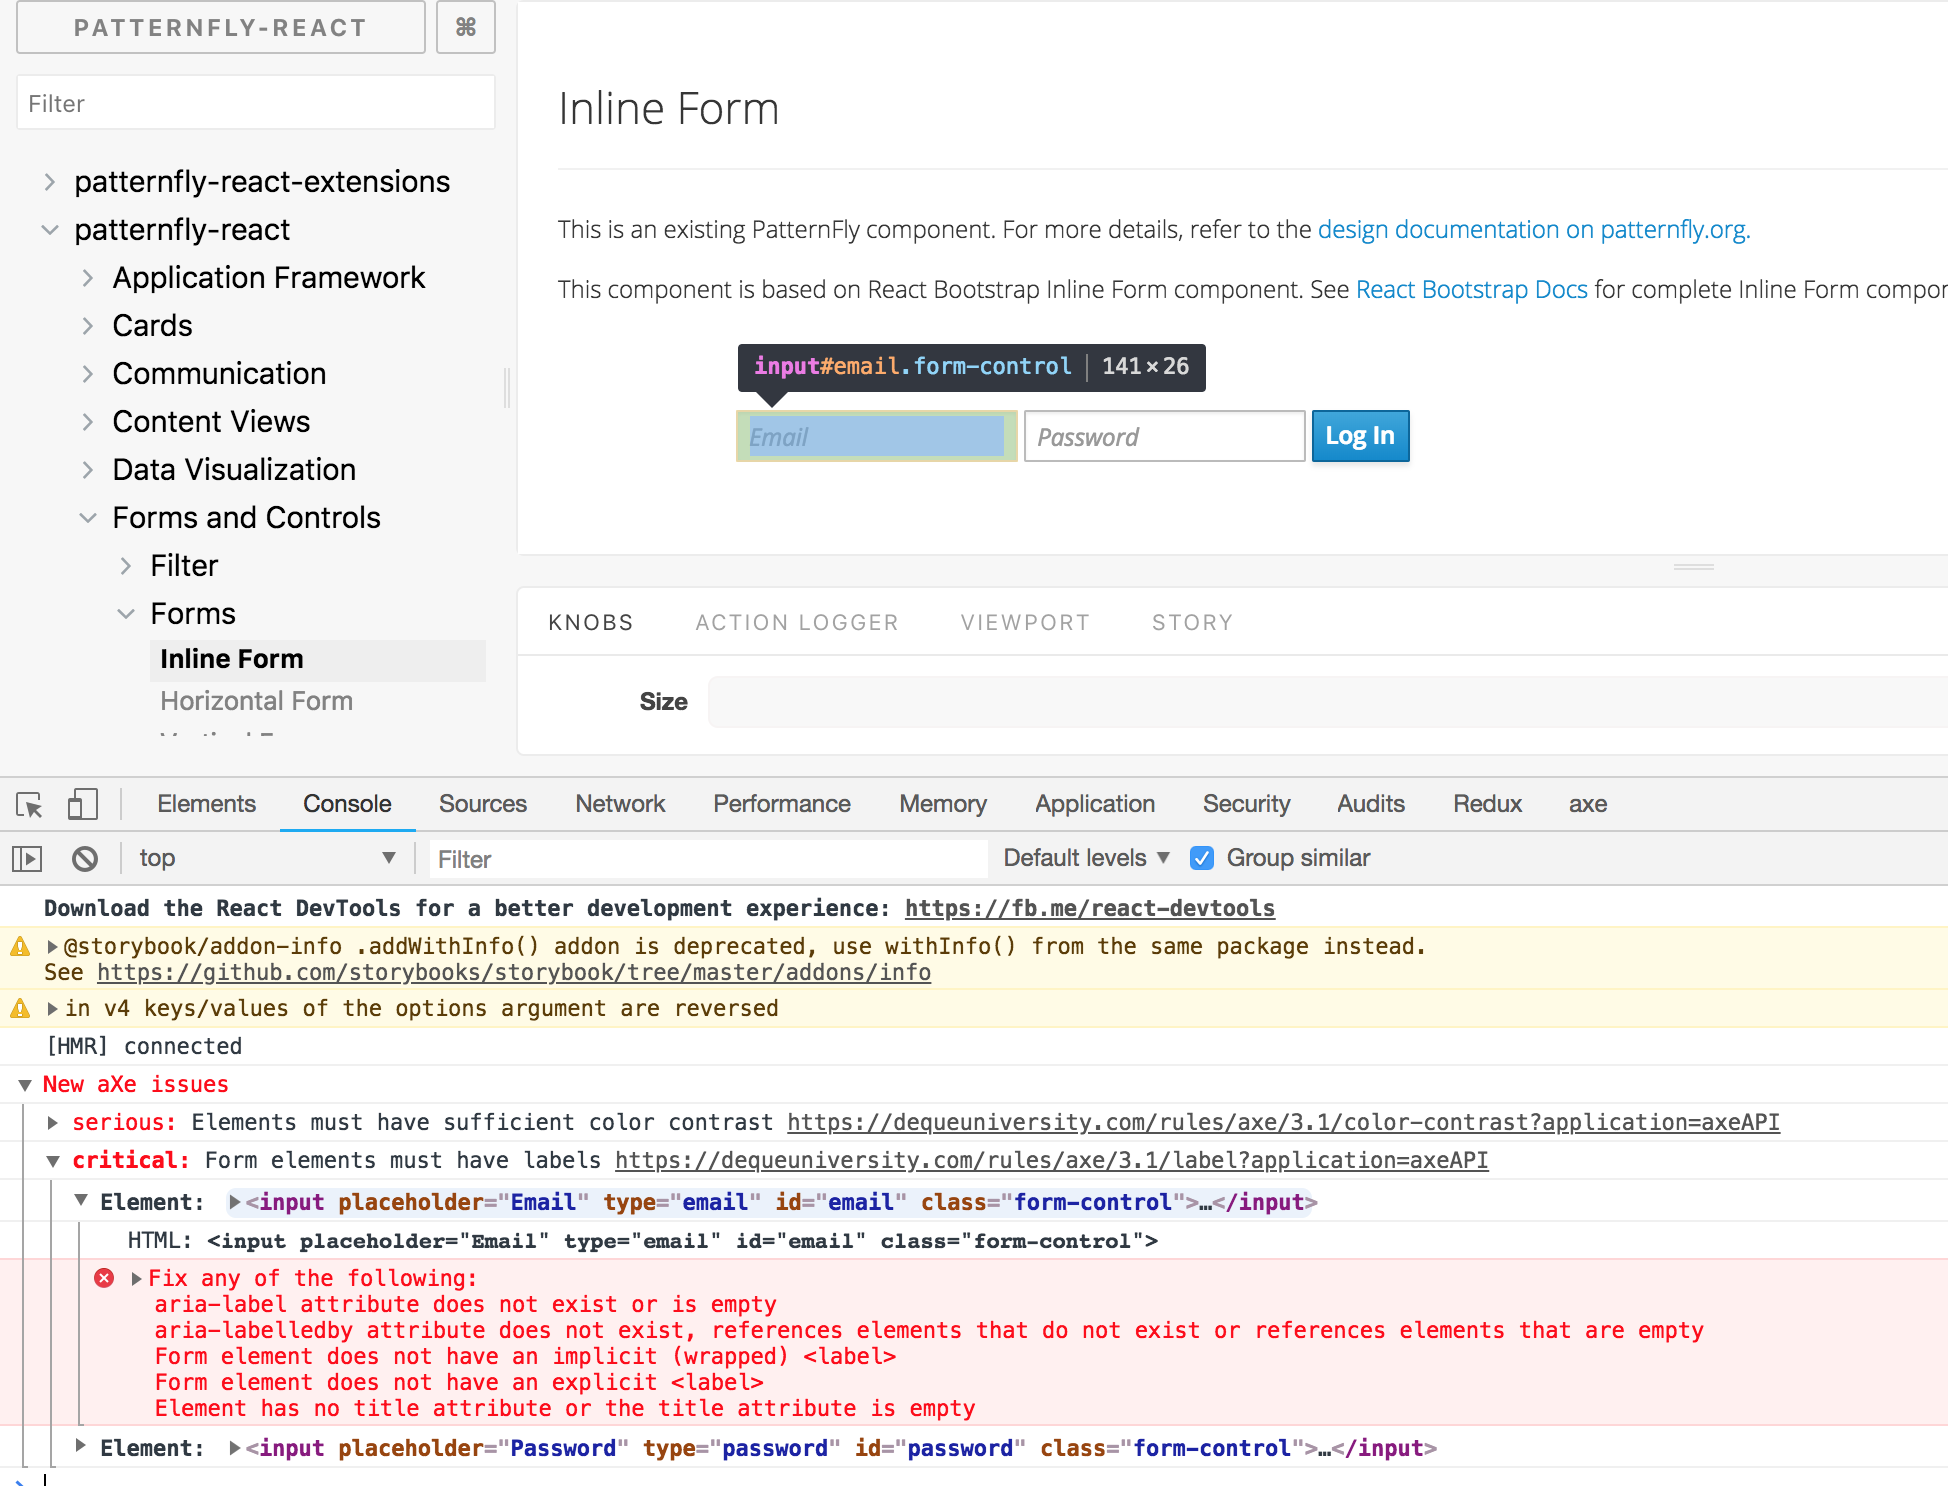1948x1486 pixels.
Task: Show the console sidebar icon
Action: tap(27, 858)
